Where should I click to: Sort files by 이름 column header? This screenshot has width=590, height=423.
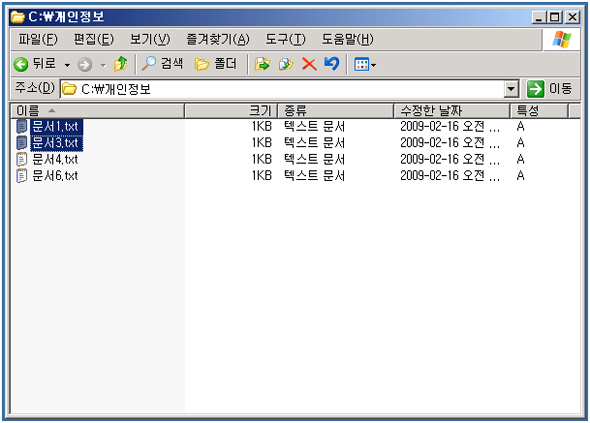(x=97, y=111)
